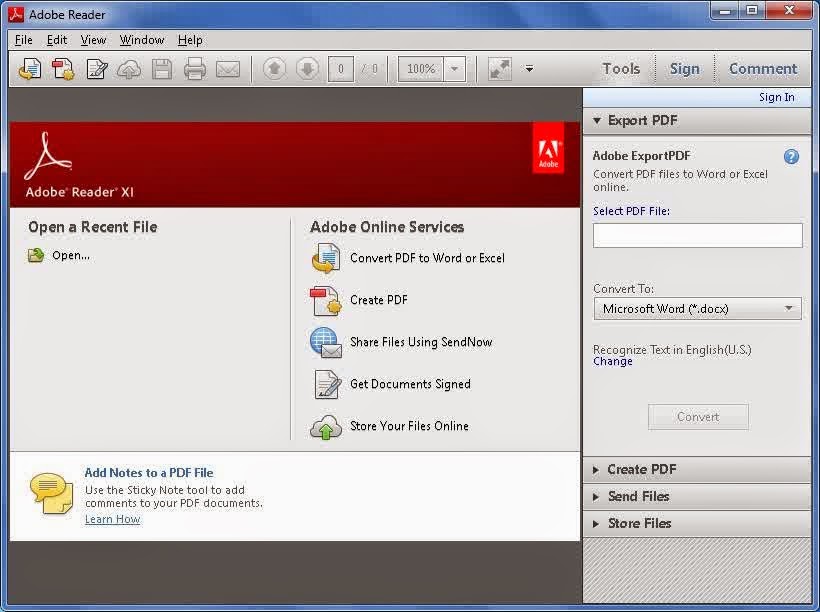Click the Share Files SendNow globe icon
The height and width of the screenshot is (612, 820).
coord(326,342)
